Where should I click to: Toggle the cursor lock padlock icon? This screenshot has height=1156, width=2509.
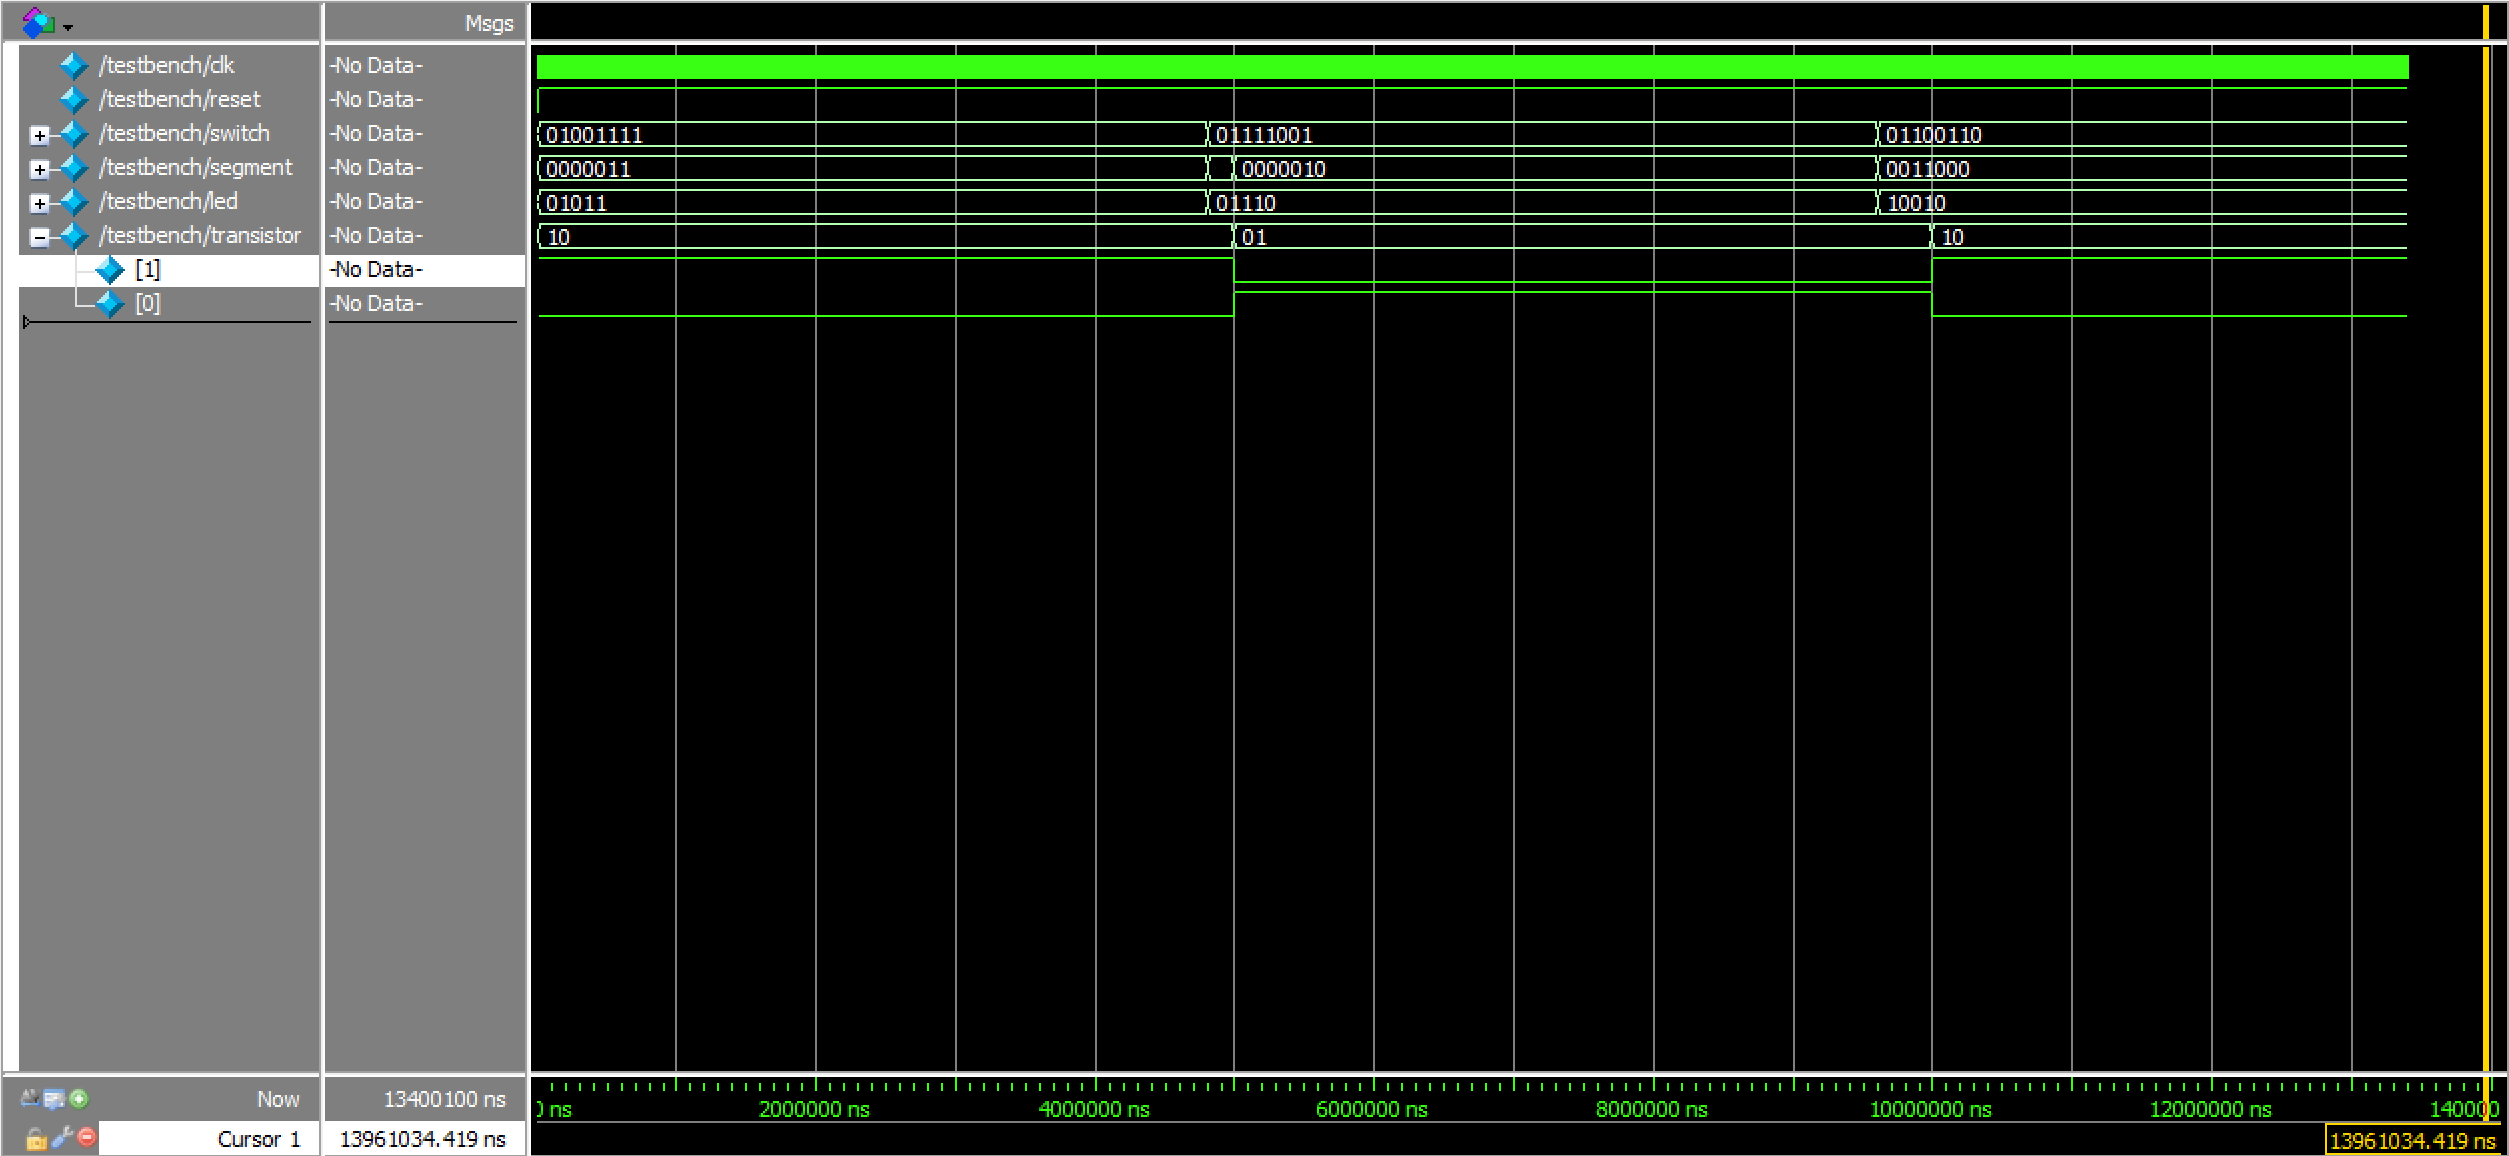(36, 1138)
